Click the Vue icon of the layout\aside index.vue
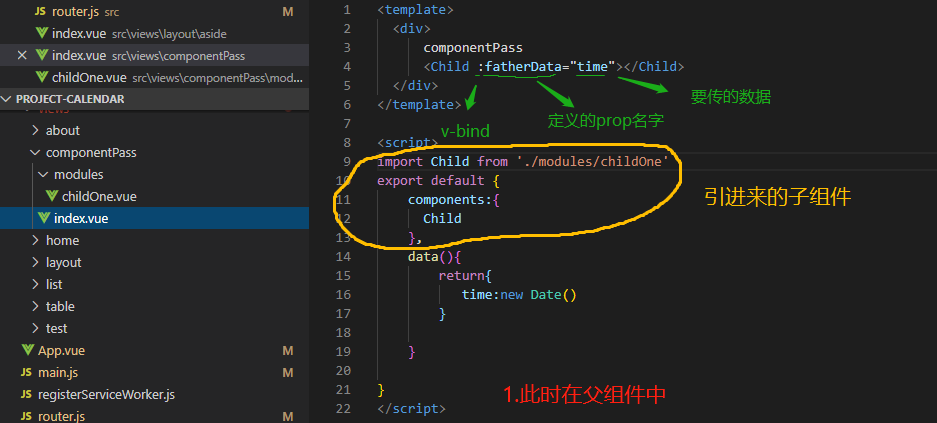This screenshot has width=937, height=423. (42, 33)
